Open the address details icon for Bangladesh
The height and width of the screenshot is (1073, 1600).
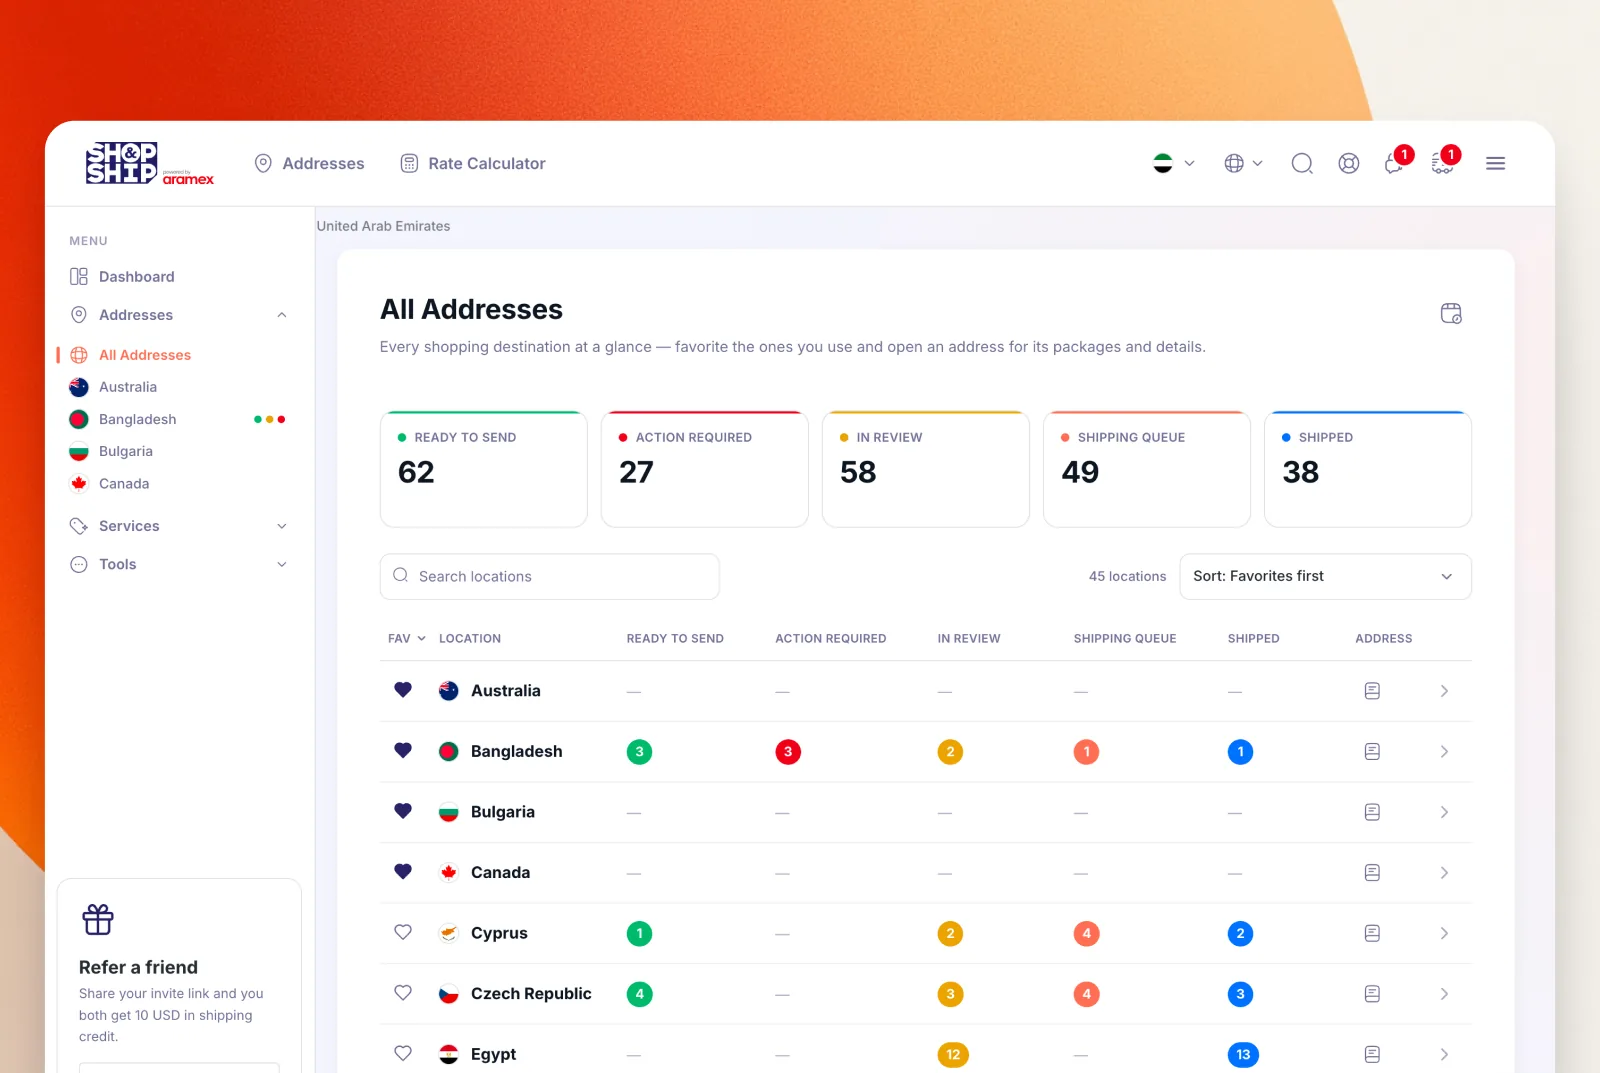[x=1372, y=752]
